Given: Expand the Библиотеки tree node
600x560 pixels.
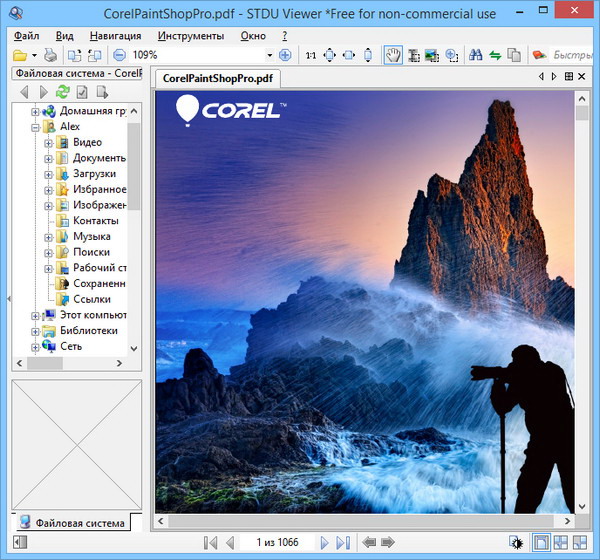Looking at the screenshot, I should [x=35, y=330].
